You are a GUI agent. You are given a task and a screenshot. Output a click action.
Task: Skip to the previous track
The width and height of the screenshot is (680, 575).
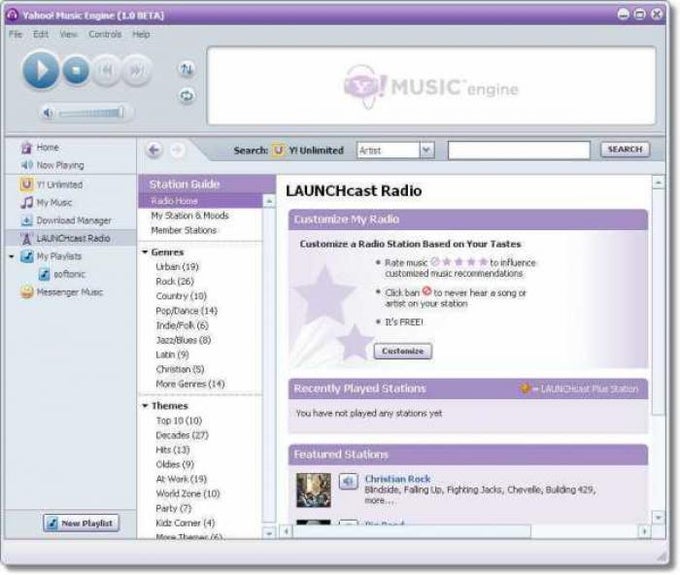pos(106,70)
